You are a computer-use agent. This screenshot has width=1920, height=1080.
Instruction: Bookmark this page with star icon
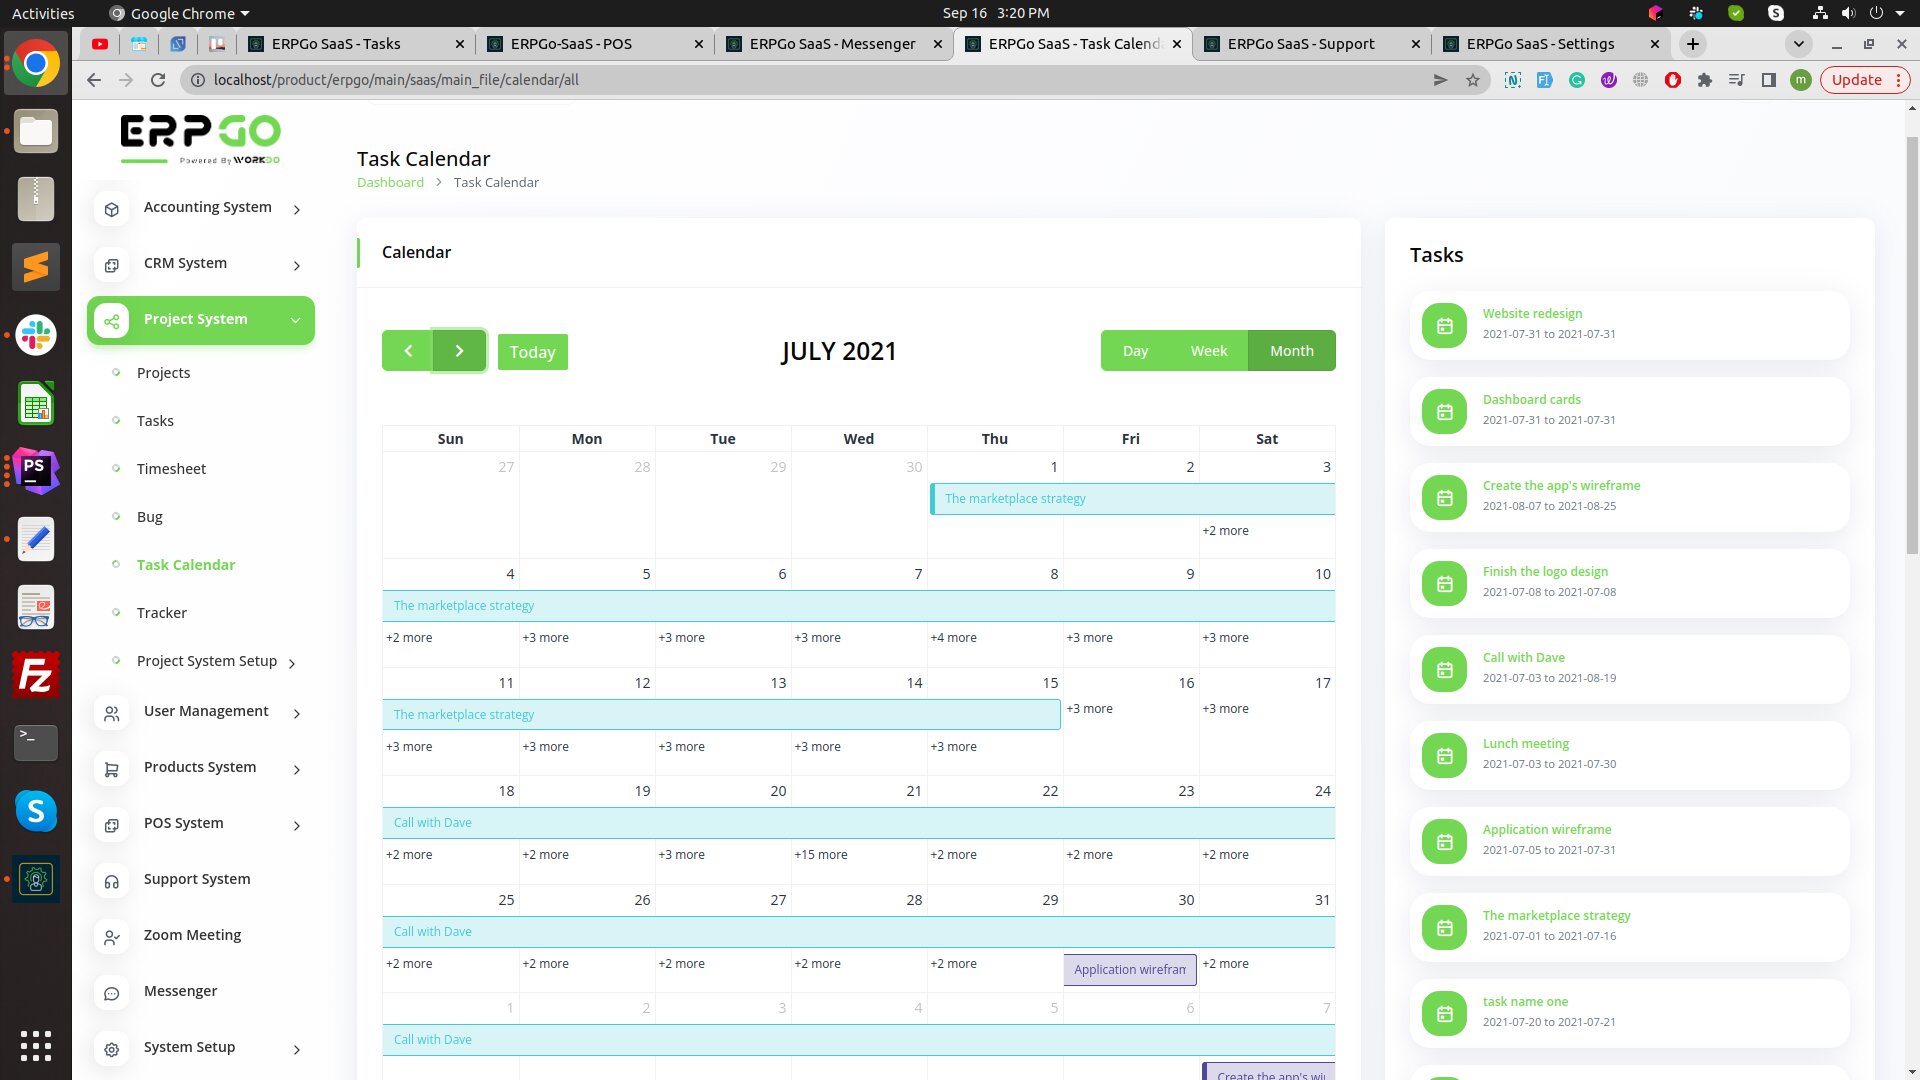tap(1473, 80)
